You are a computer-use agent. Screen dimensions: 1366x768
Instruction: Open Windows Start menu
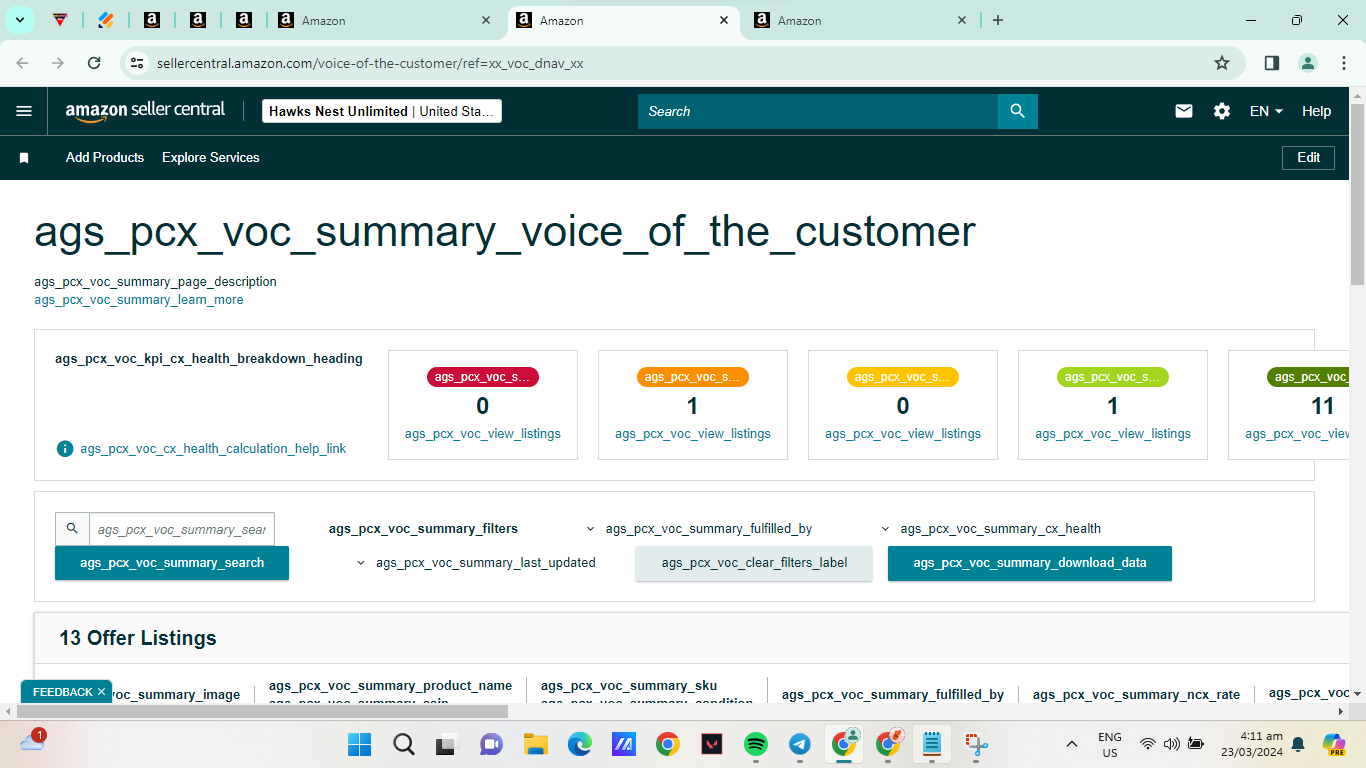359,744
